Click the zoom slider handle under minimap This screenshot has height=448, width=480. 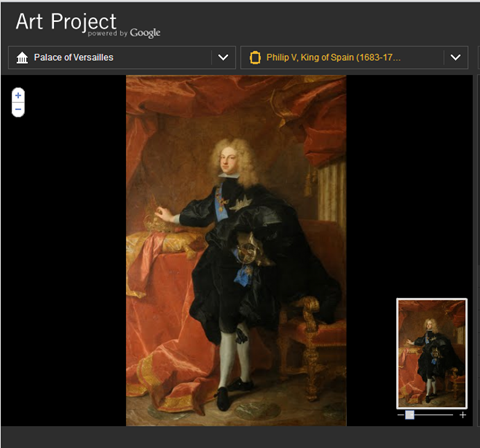[x=409, y=415]
